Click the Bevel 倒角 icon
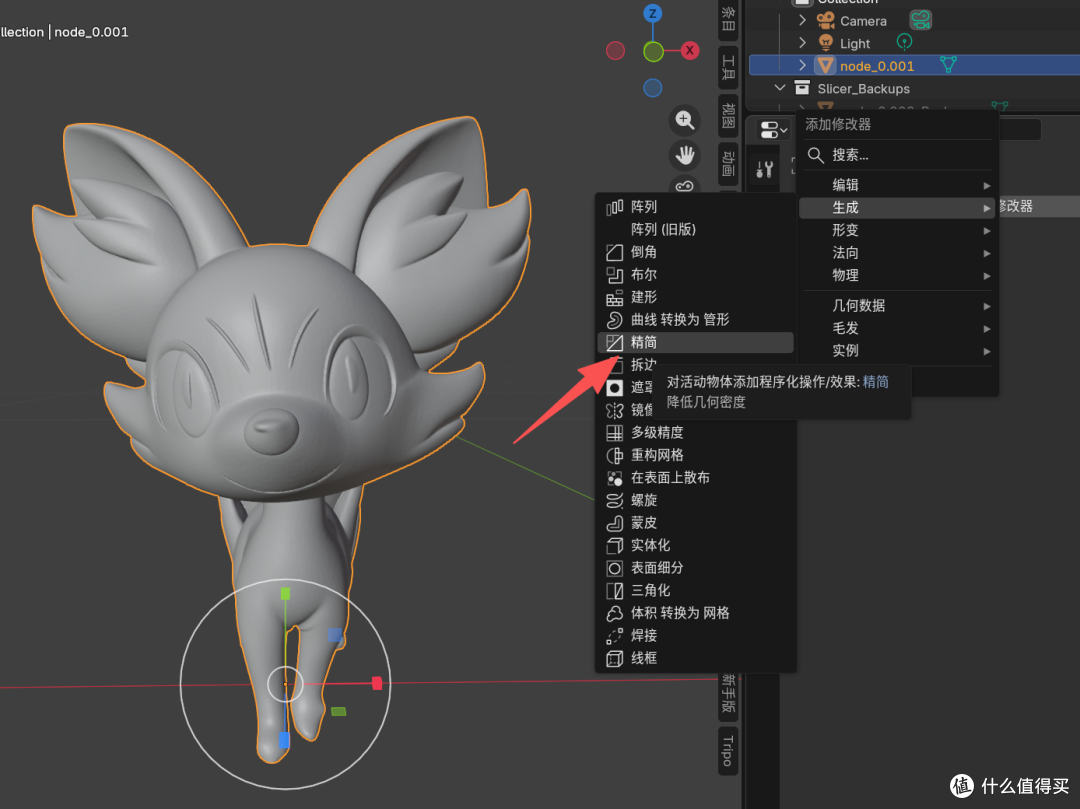 (x=614, y=252)
